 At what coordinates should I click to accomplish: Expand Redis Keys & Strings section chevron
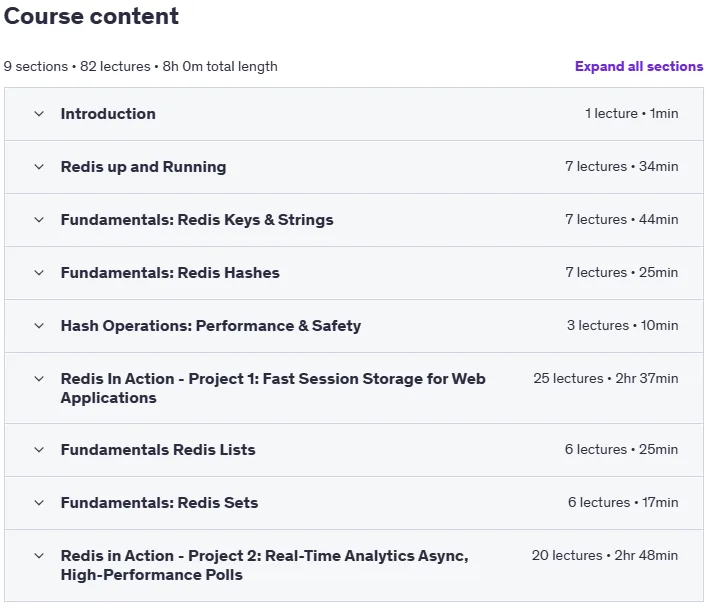(39, 220)
